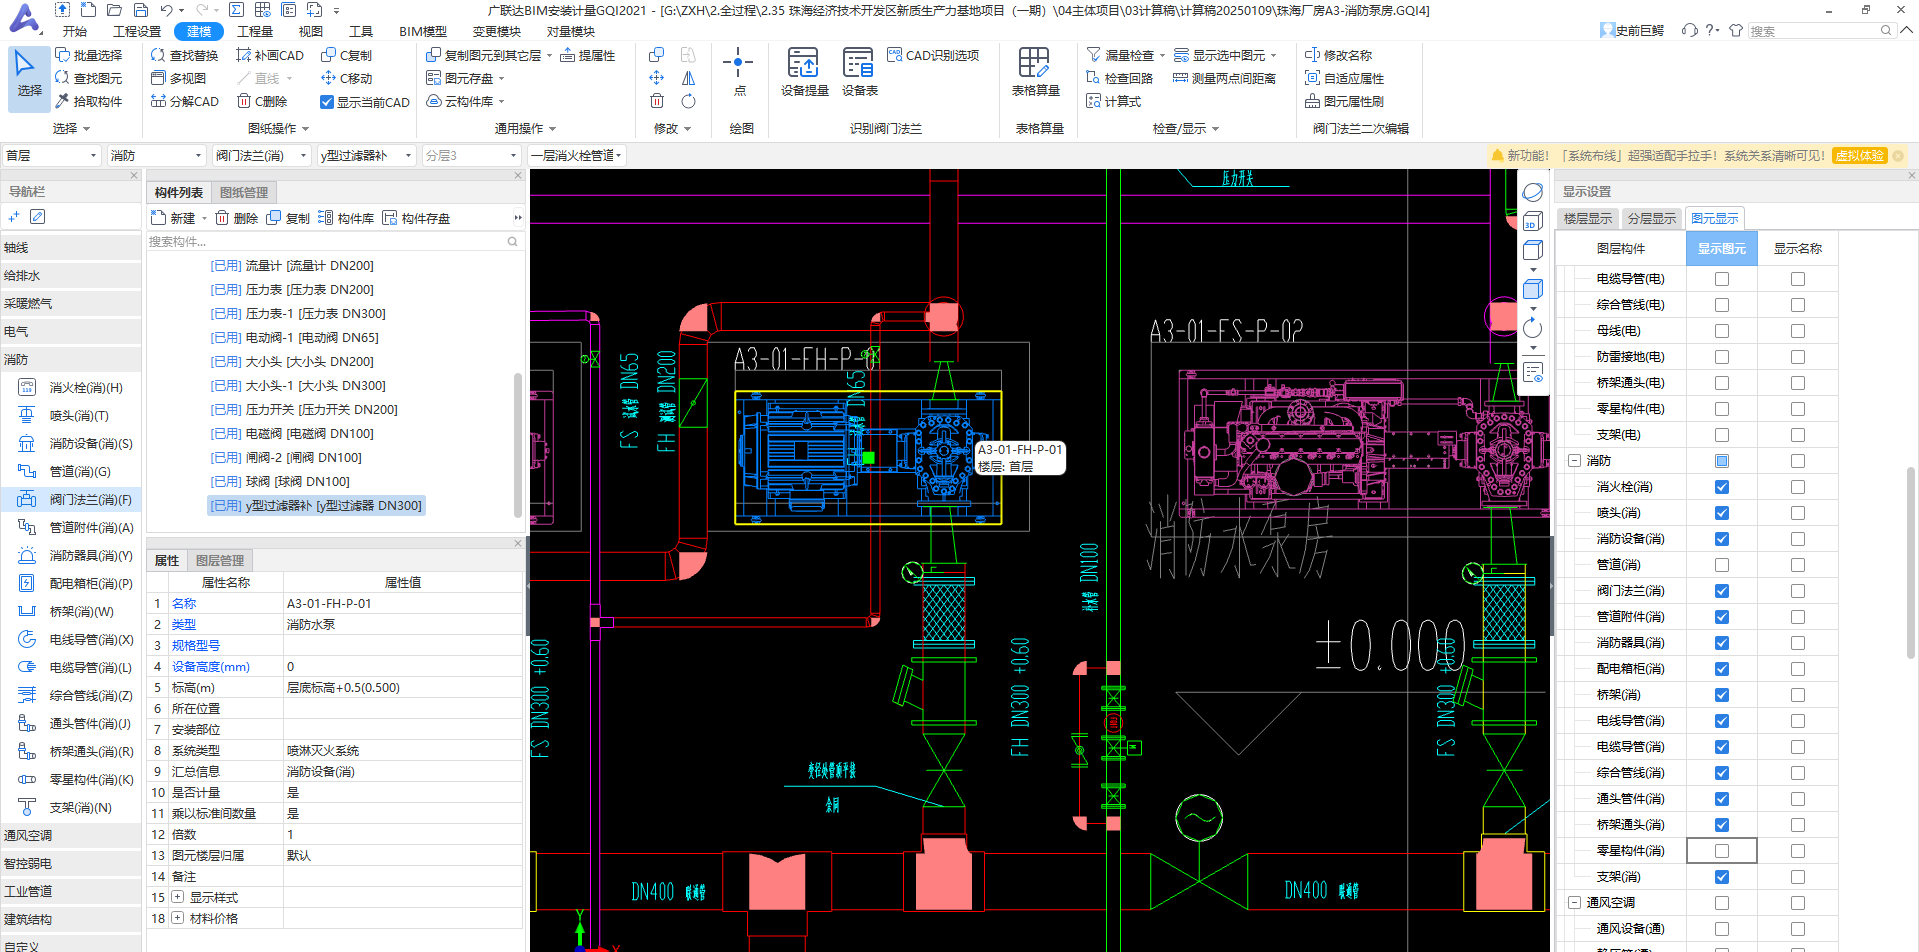Uncheck 显示图元 for 支架(消)
1919x952 pixels.
coord(1722,877)
